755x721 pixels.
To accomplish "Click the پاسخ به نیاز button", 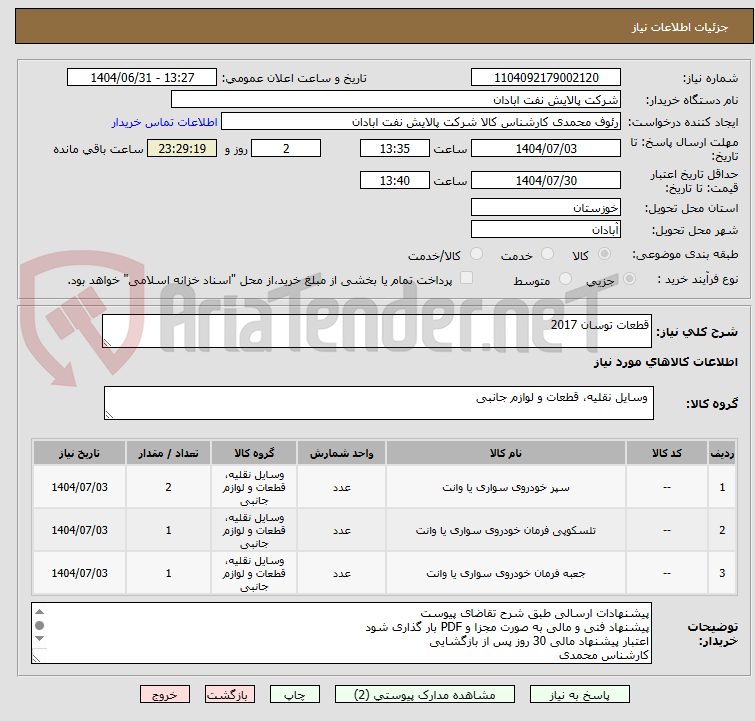I will tap(579, 695).
